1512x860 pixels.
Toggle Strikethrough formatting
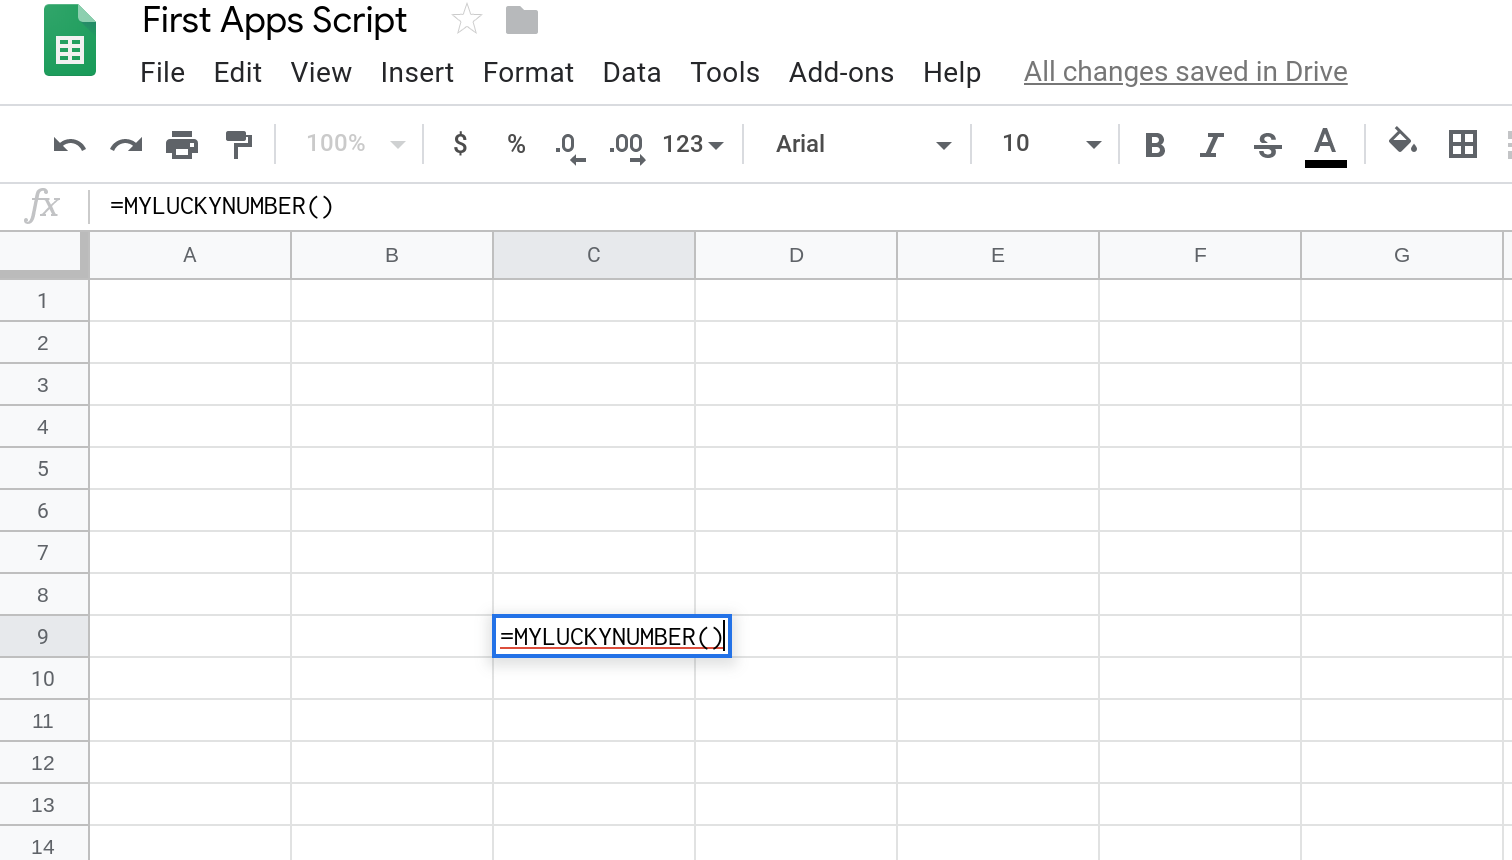tap(1267, 145)
